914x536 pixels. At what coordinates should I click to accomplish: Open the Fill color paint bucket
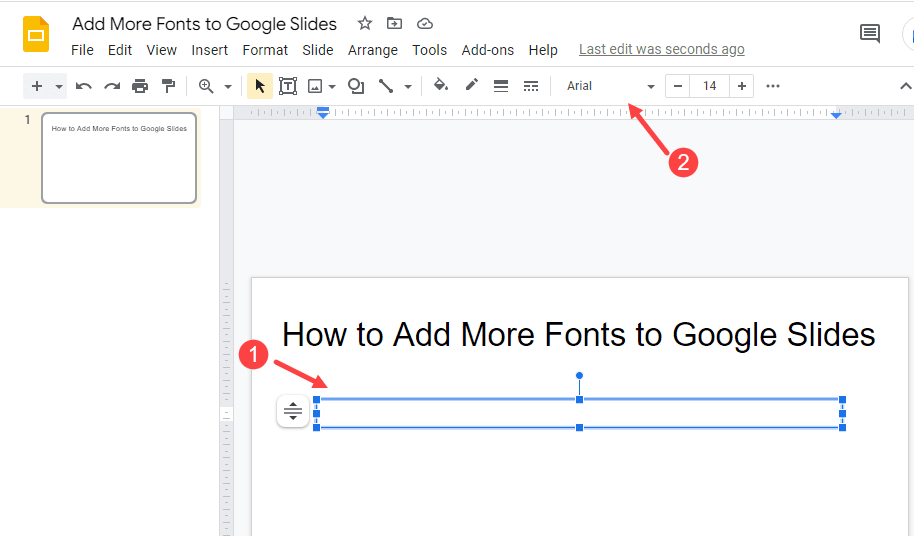click(x=441, y=86)
